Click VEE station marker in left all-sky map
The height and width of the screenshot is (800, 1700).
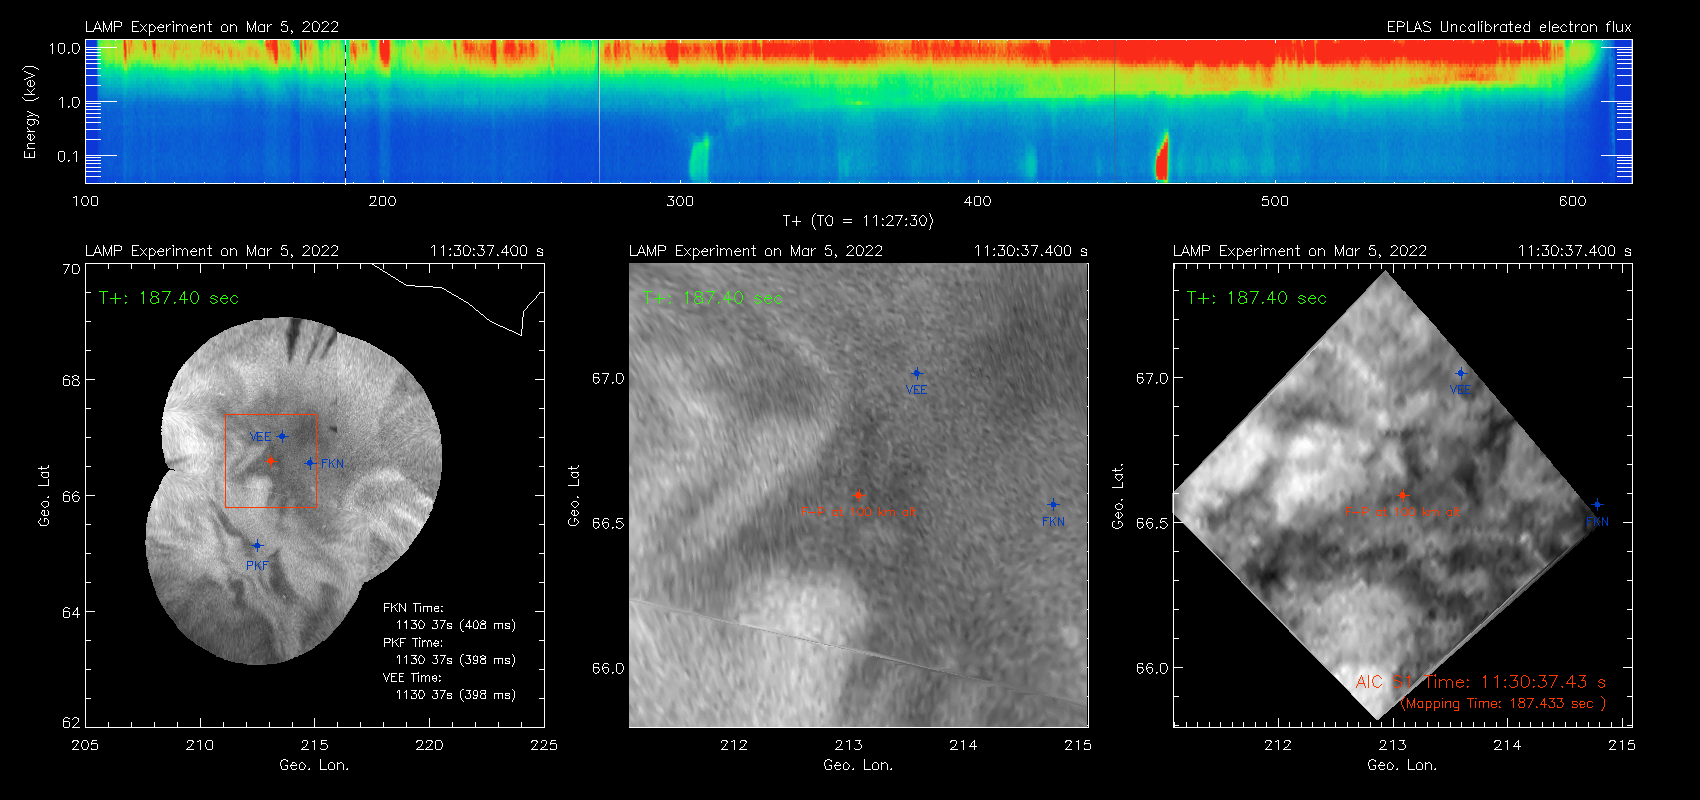click(x=282, y=436)
